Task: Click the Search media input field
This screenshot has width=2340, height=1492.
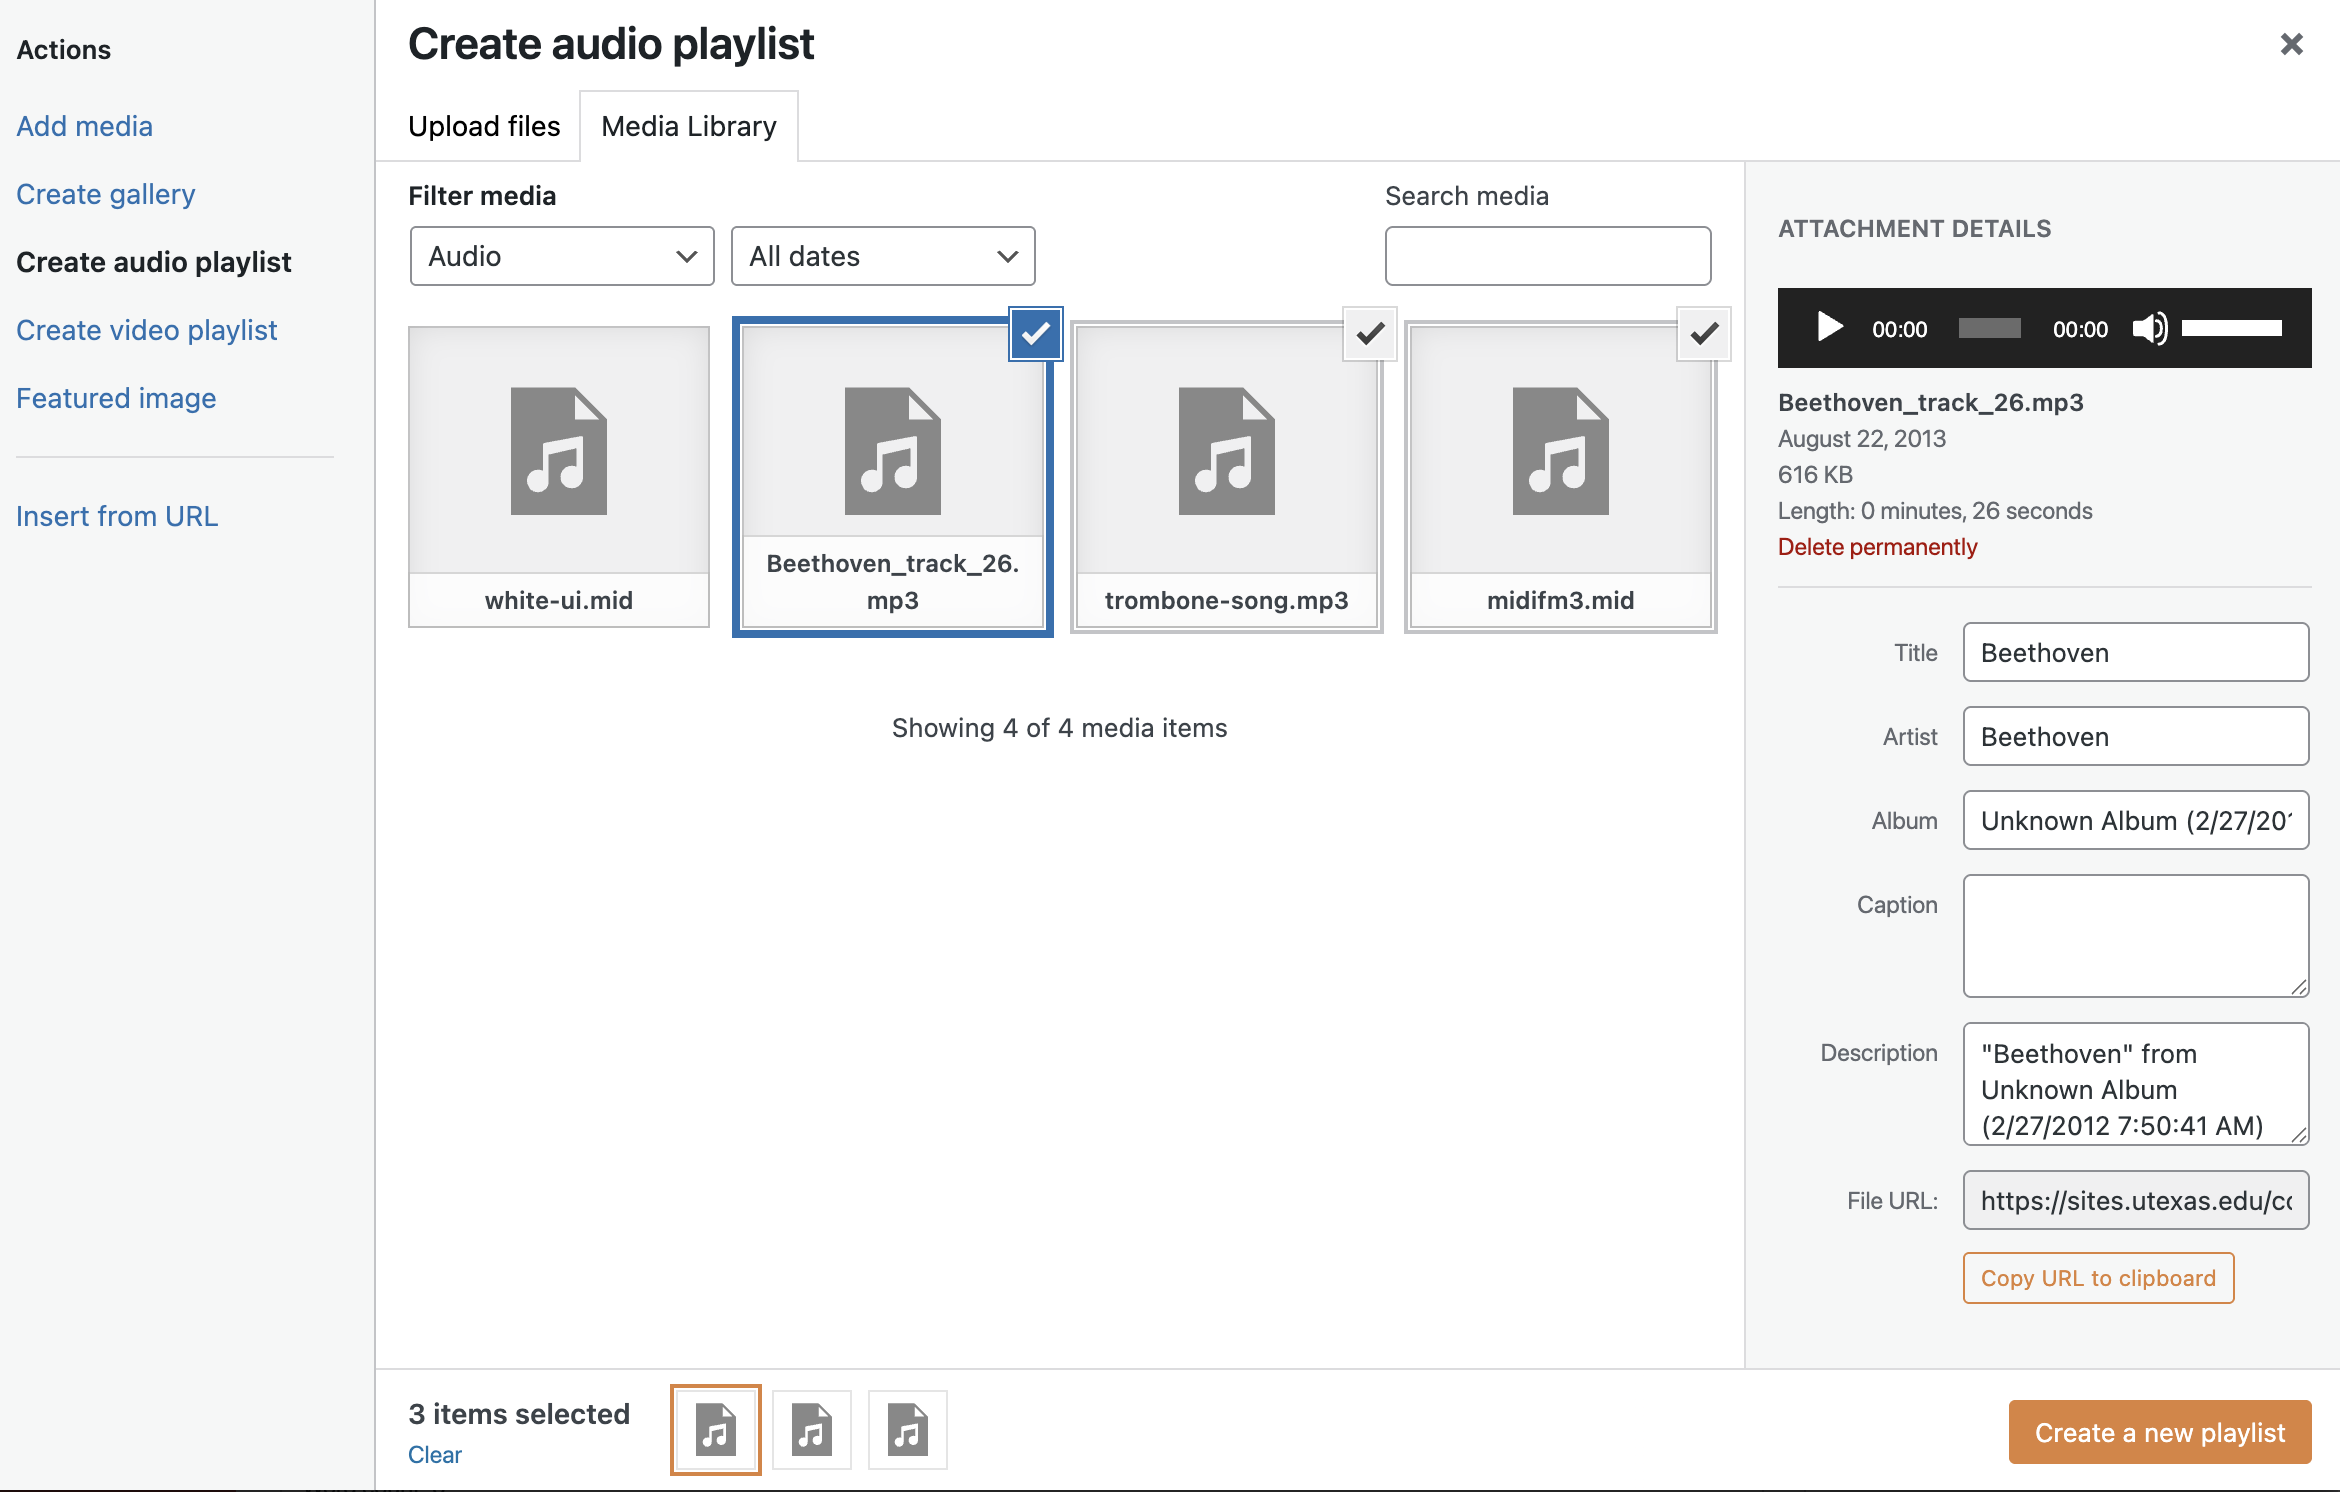Action: (x=1547, y=256)
